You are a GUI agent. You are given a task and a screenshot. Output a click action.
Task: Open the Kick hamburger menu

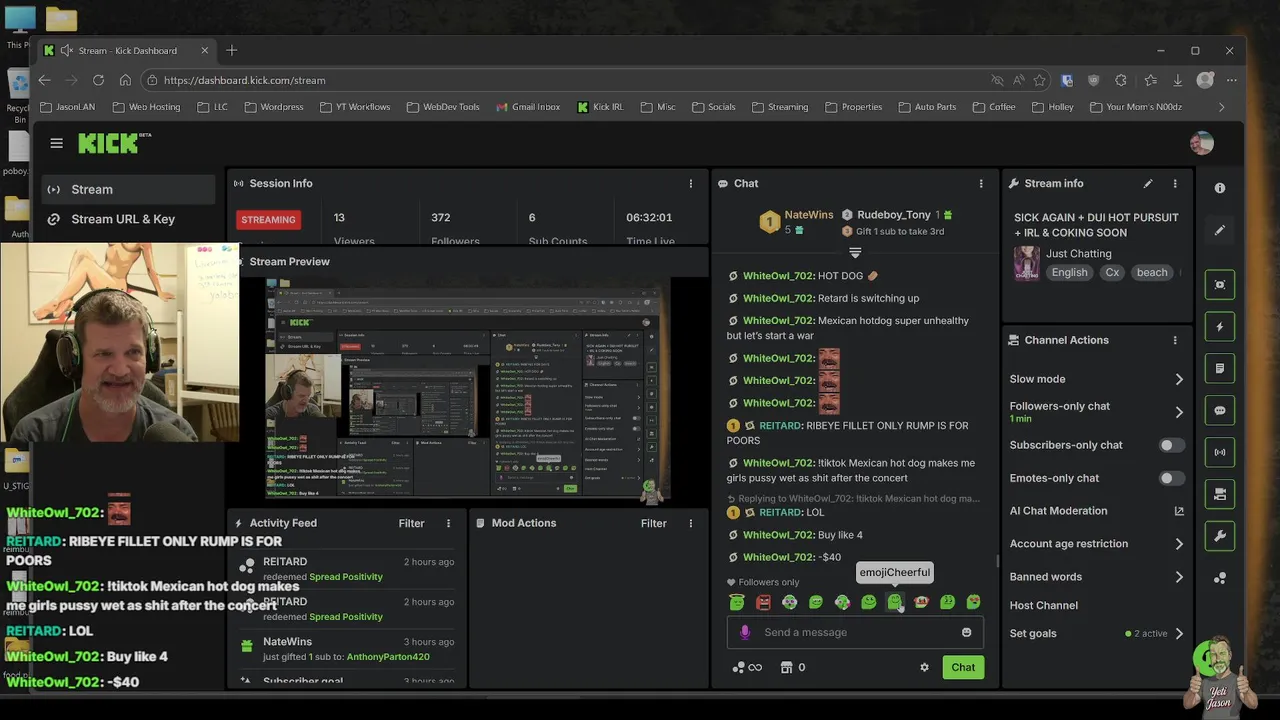point(56,143)
